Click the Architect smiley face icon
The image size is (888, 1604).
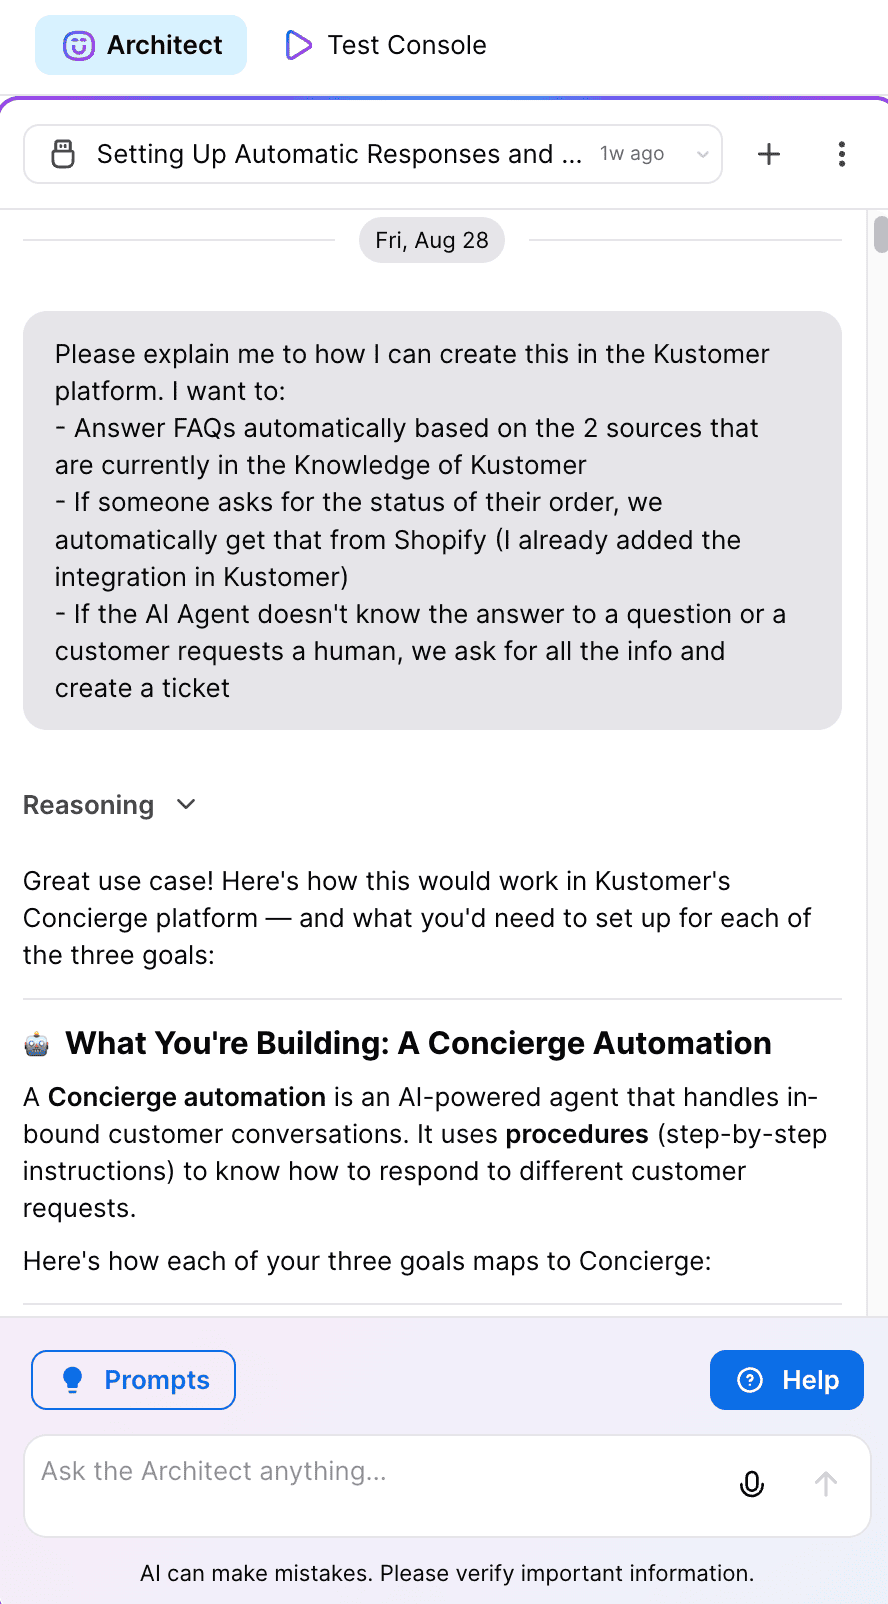point(79,45)
